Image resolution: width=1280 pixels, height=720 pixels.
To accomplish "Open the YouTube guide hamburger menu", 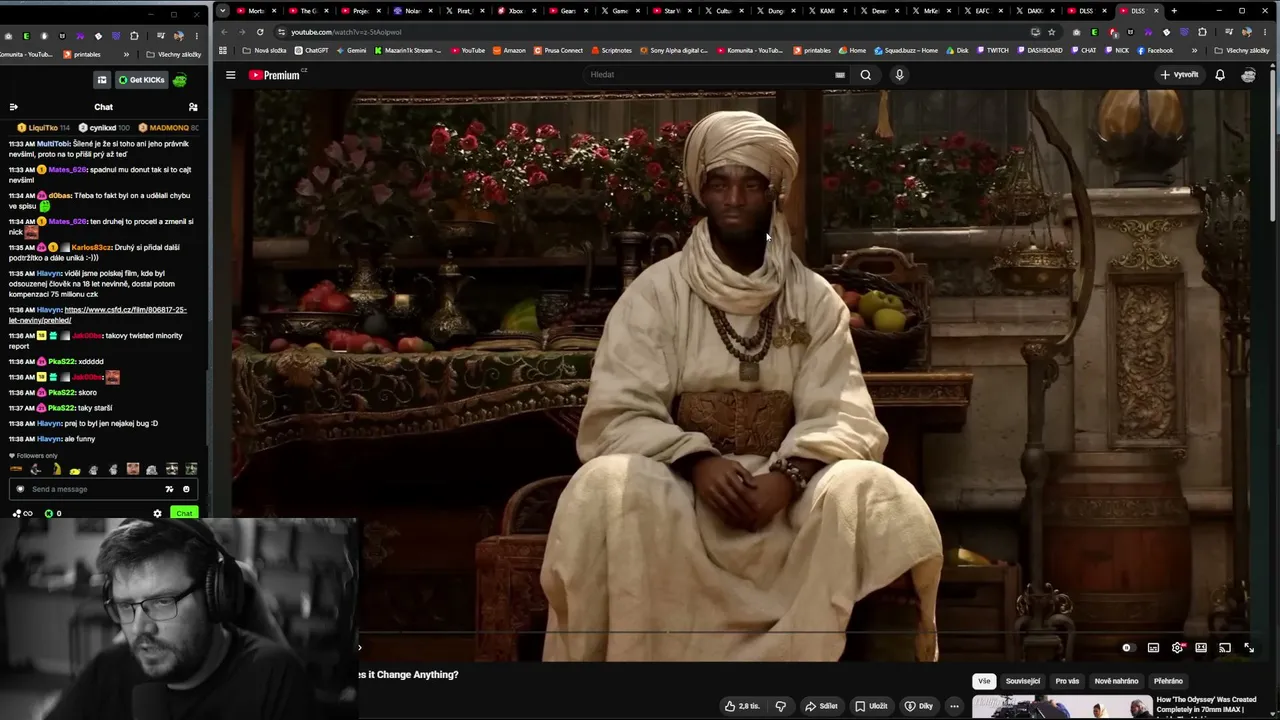I will tap(230, 75).
